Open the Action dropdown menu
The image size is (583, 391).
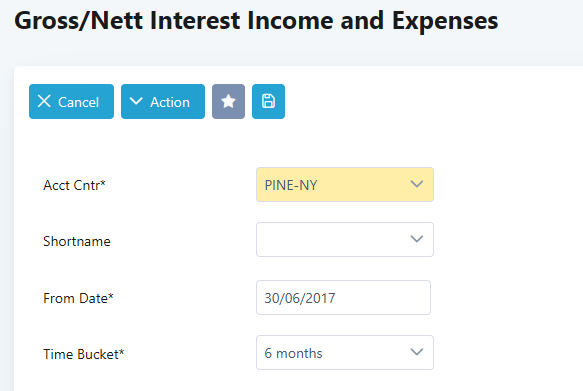163,101
